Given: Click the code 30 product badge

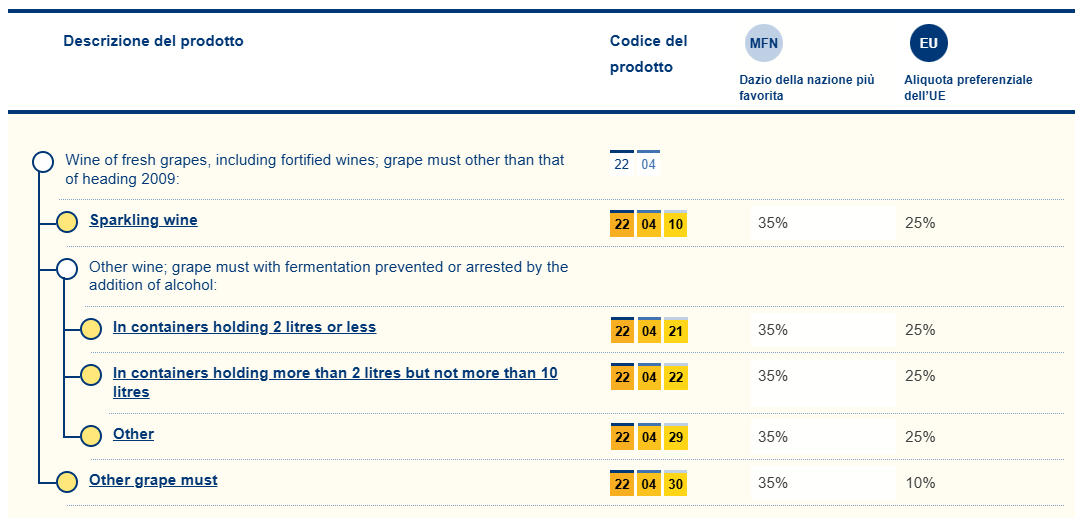Looking at the screenshot, I should [x=675, y=484].
